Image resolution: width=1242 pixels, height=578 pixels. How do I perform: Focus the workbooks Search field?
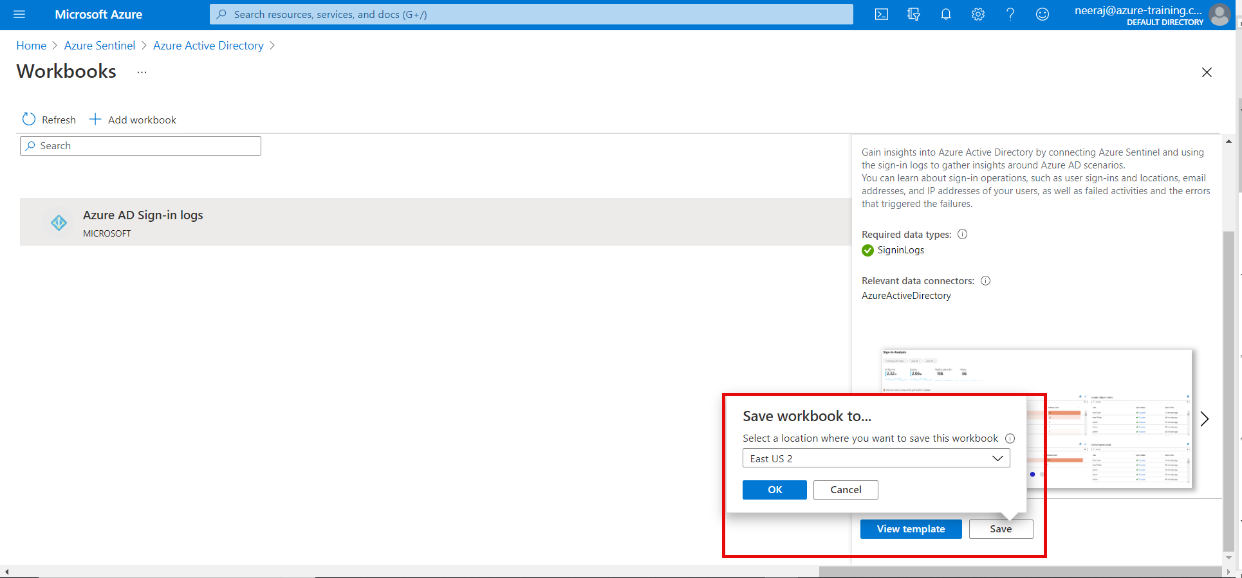[x=140, y=146]
